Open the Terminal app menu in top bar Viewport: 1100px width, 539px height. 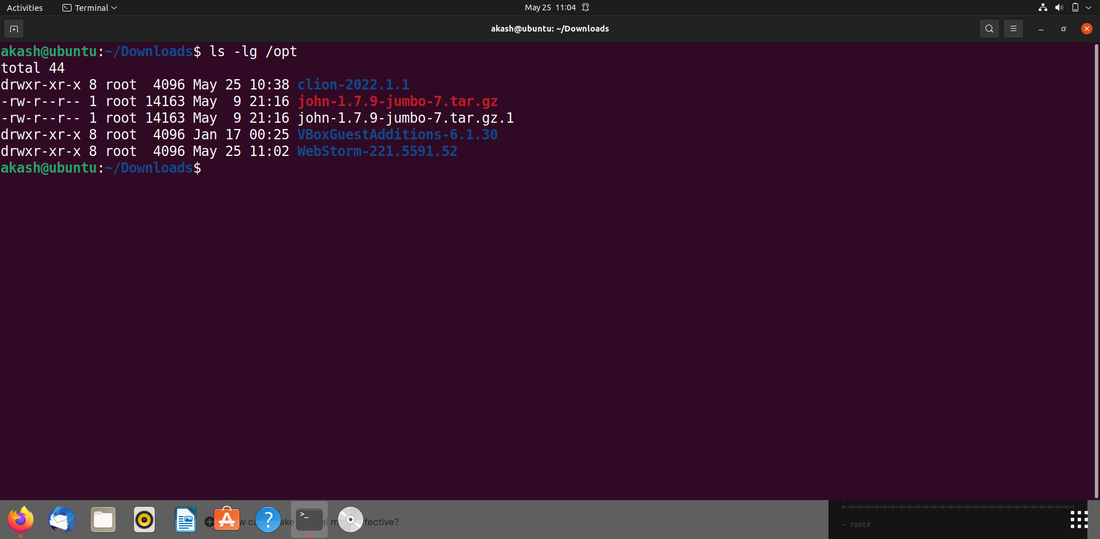tap(90, 8)
